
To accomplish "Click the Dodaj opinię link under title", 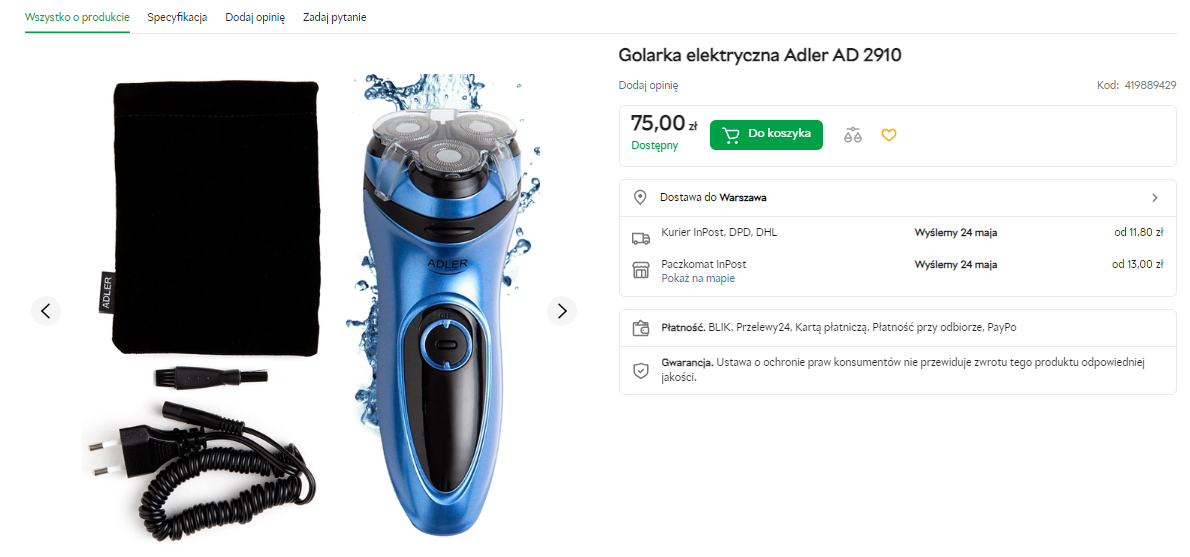I will [x=648, y=85].
